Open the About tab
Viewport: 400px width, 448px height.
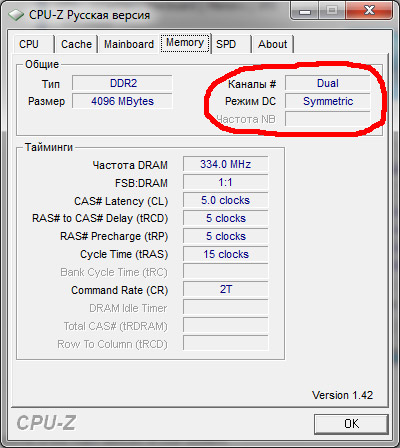[272, 44]
